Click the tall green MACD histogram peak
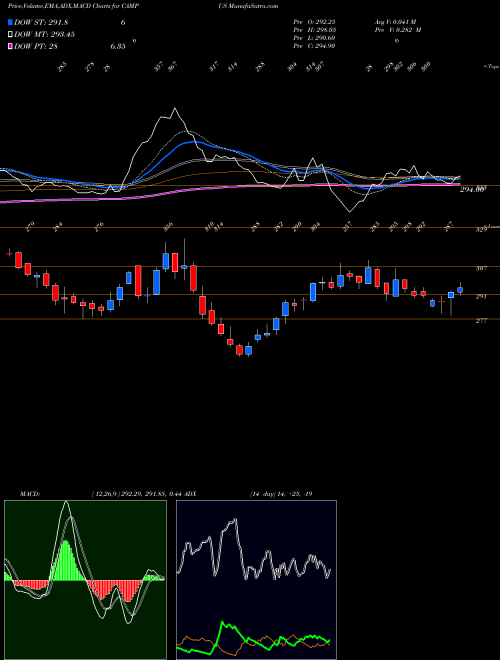Screen dimensions: 500x660 coord(65,560)
